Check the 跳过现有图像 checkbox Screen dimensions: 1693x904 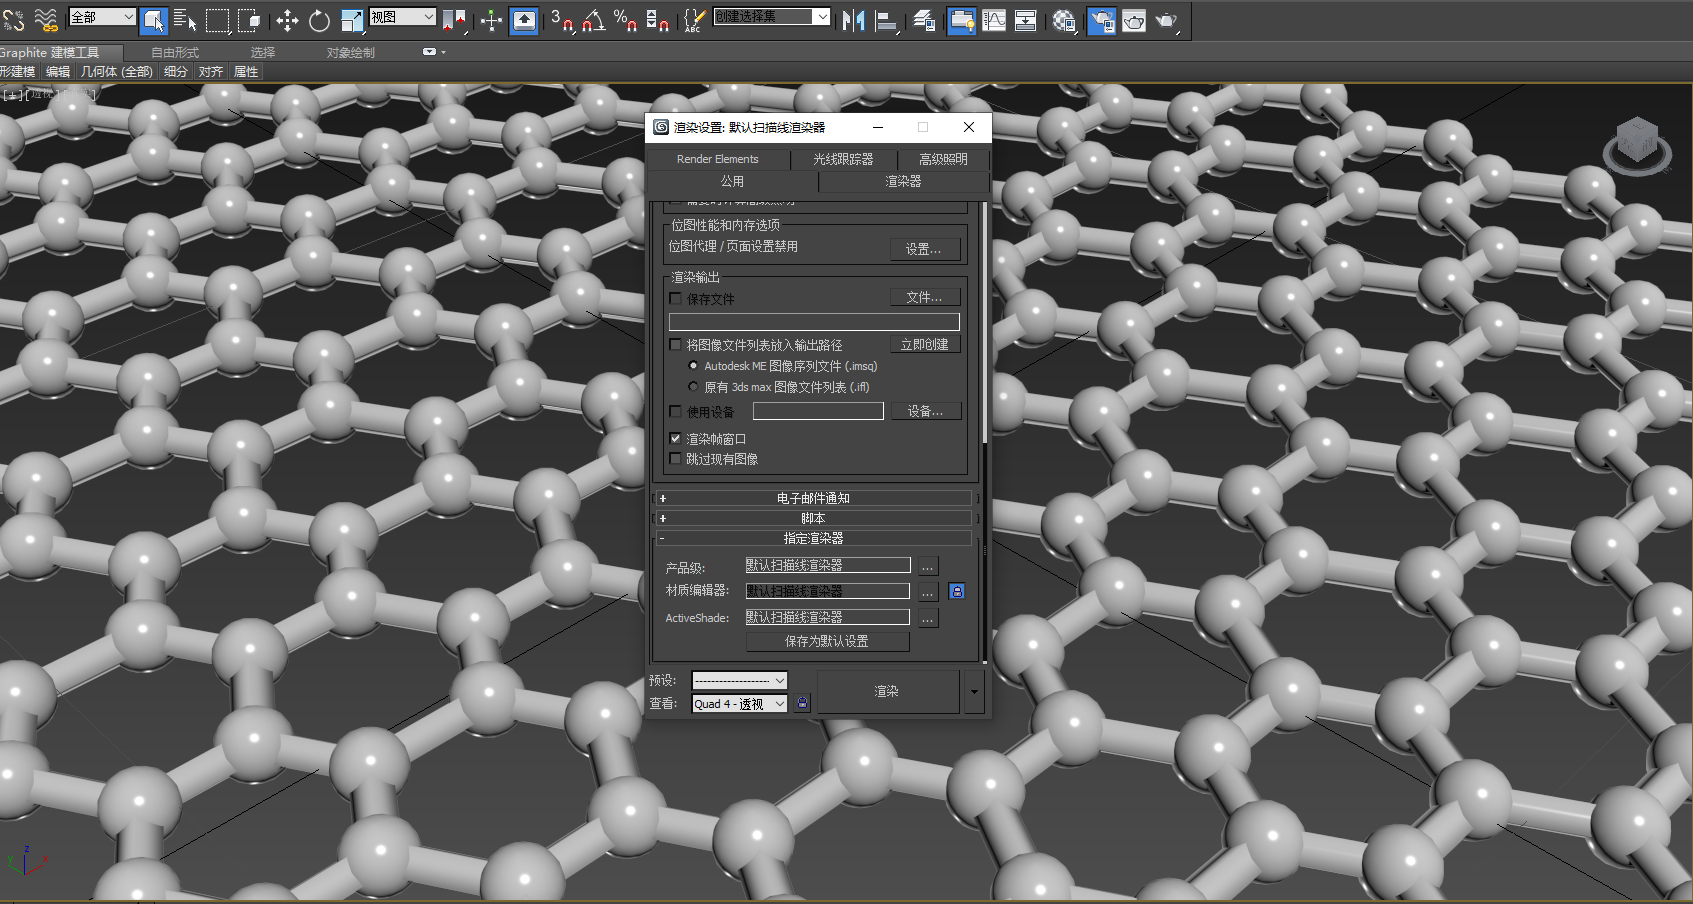(675, 459)
